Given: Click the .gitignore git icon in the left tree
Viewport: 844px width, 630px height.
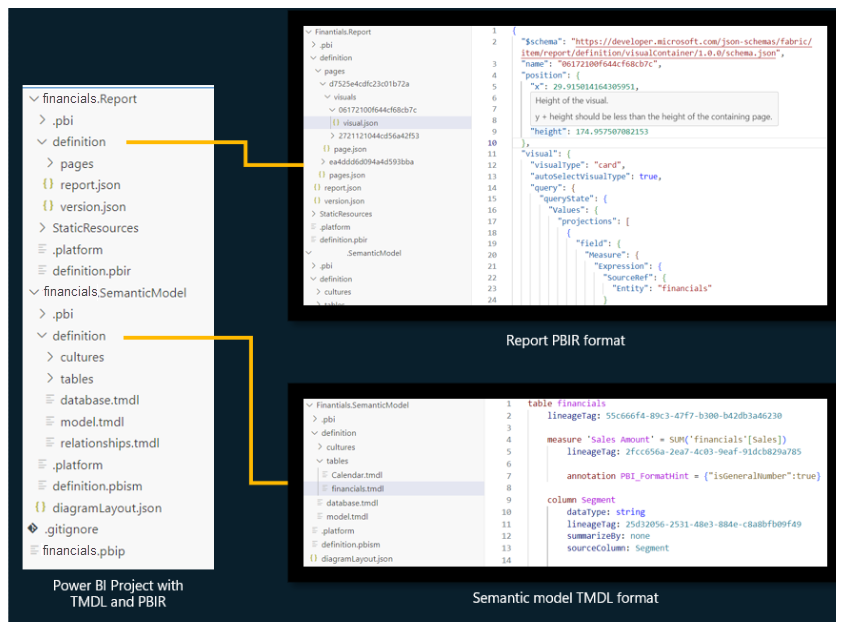Looking at the screenshot, I should (34, 529).
